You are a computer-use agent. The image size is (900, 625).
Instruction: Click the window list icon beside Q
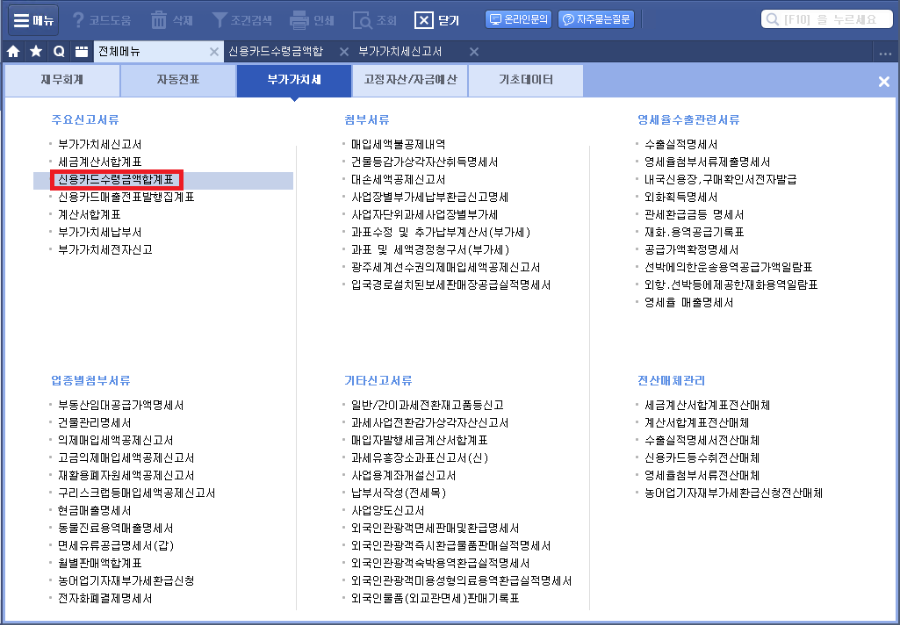82,52
